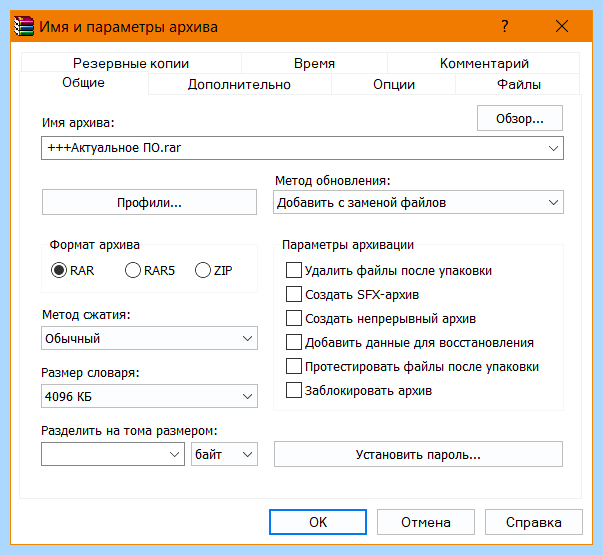603x555 pixels.
Task: Open the Метод обновления dropdown
Action: [x=418, y=202]
